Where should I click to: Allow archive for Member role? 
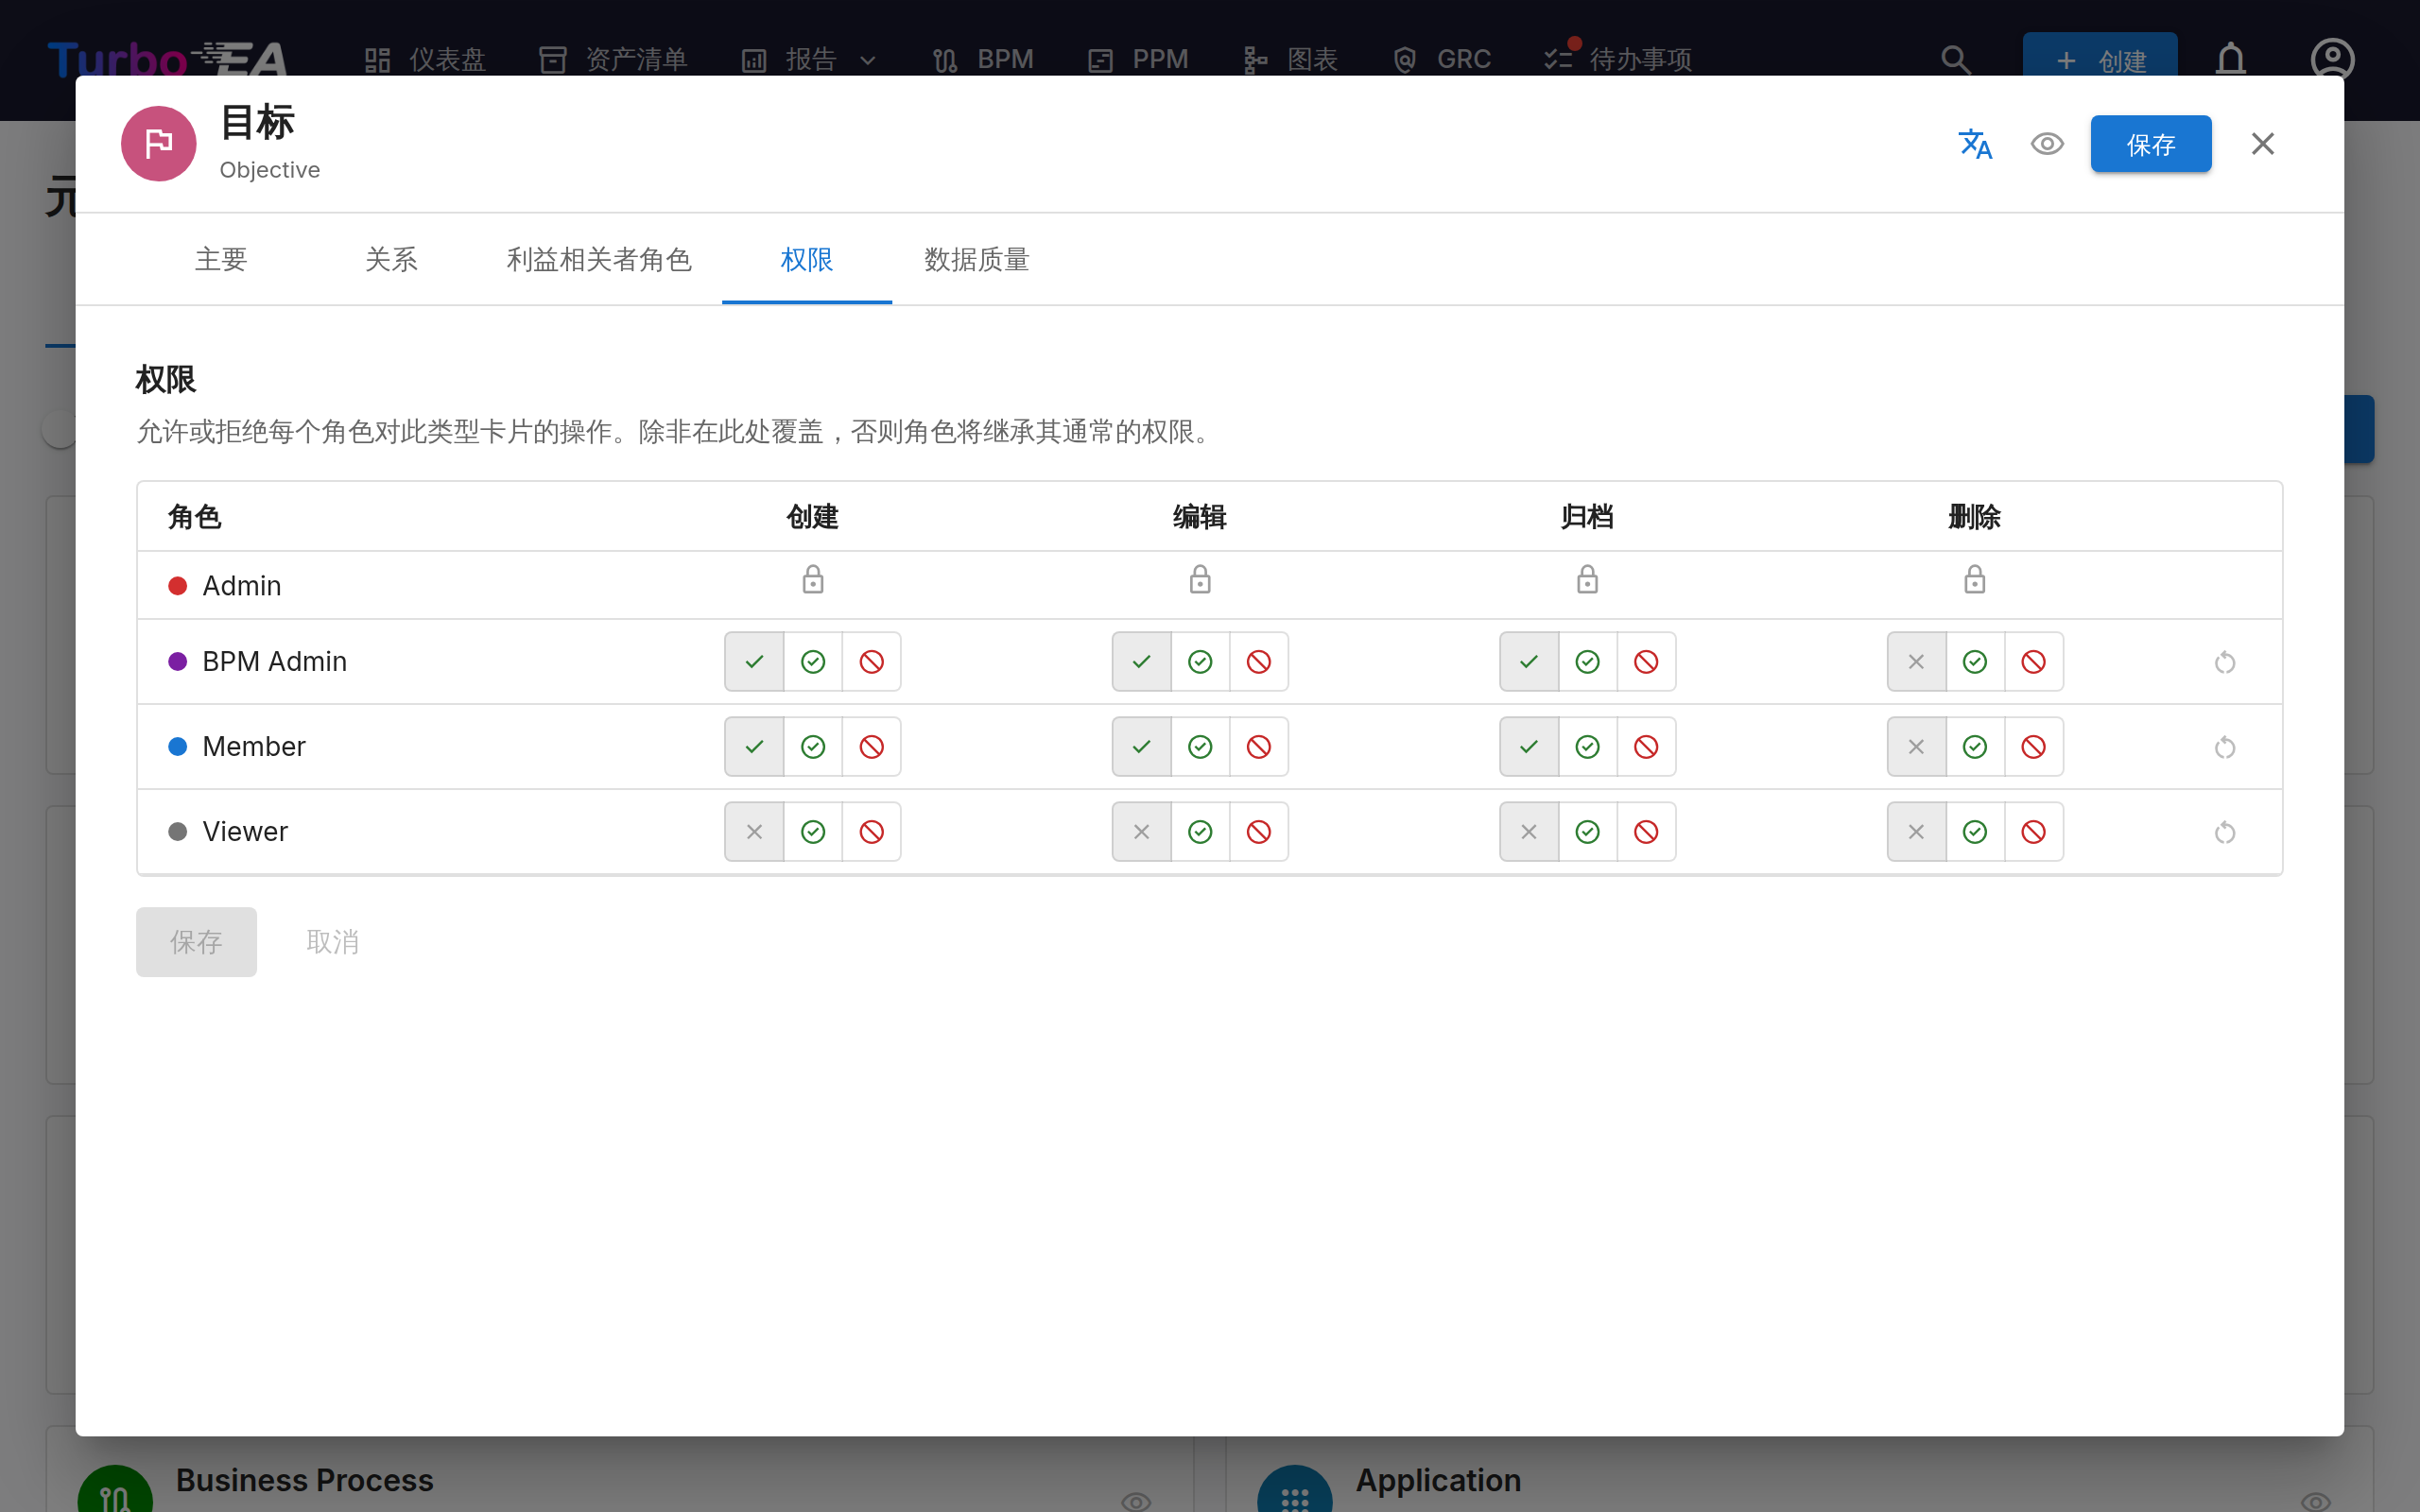(x=1587, y=747)
